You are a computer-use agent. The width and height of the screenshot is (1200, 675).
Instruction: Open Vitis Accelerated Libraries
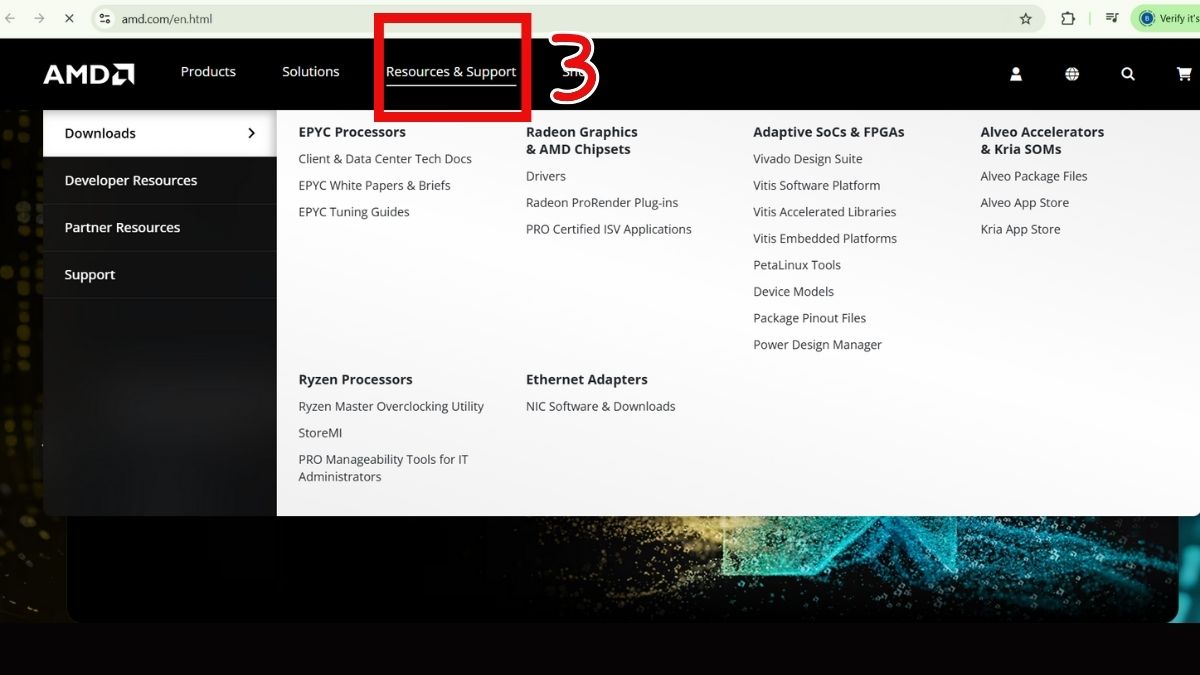click(825, 212)
